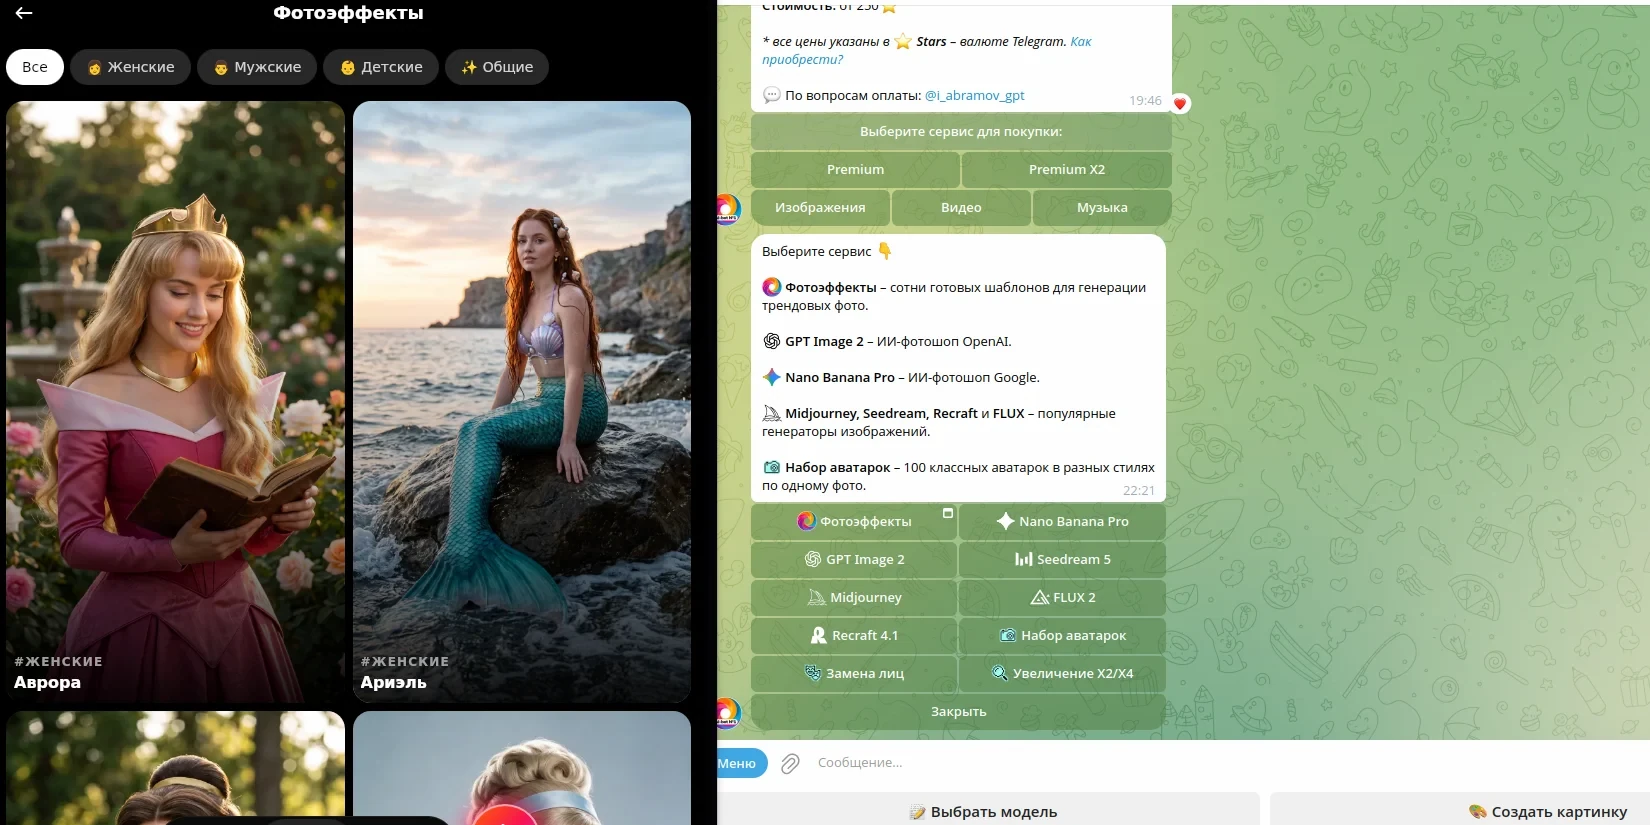Click the #ЖЕНСКИЕ tag on Ариэль card
This screenshot has width=1650, height=825.
405,661
